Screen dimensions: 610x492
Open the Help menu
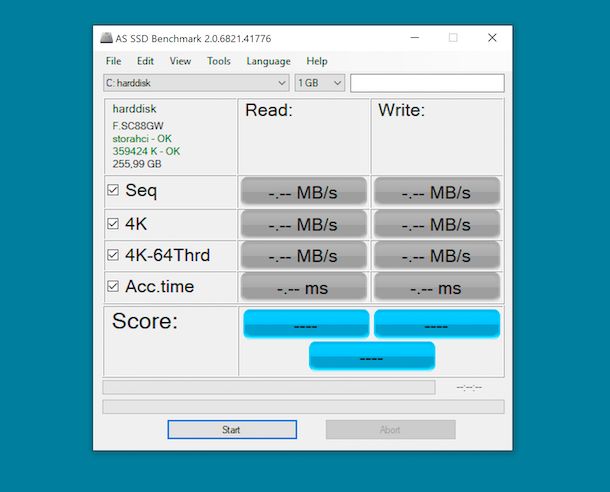coord(317,61)
